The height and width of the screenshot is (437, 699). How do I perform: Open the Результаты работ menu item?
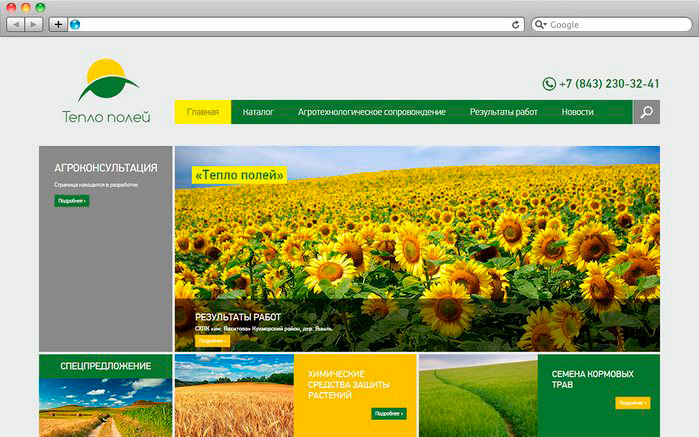click(503, 112)
